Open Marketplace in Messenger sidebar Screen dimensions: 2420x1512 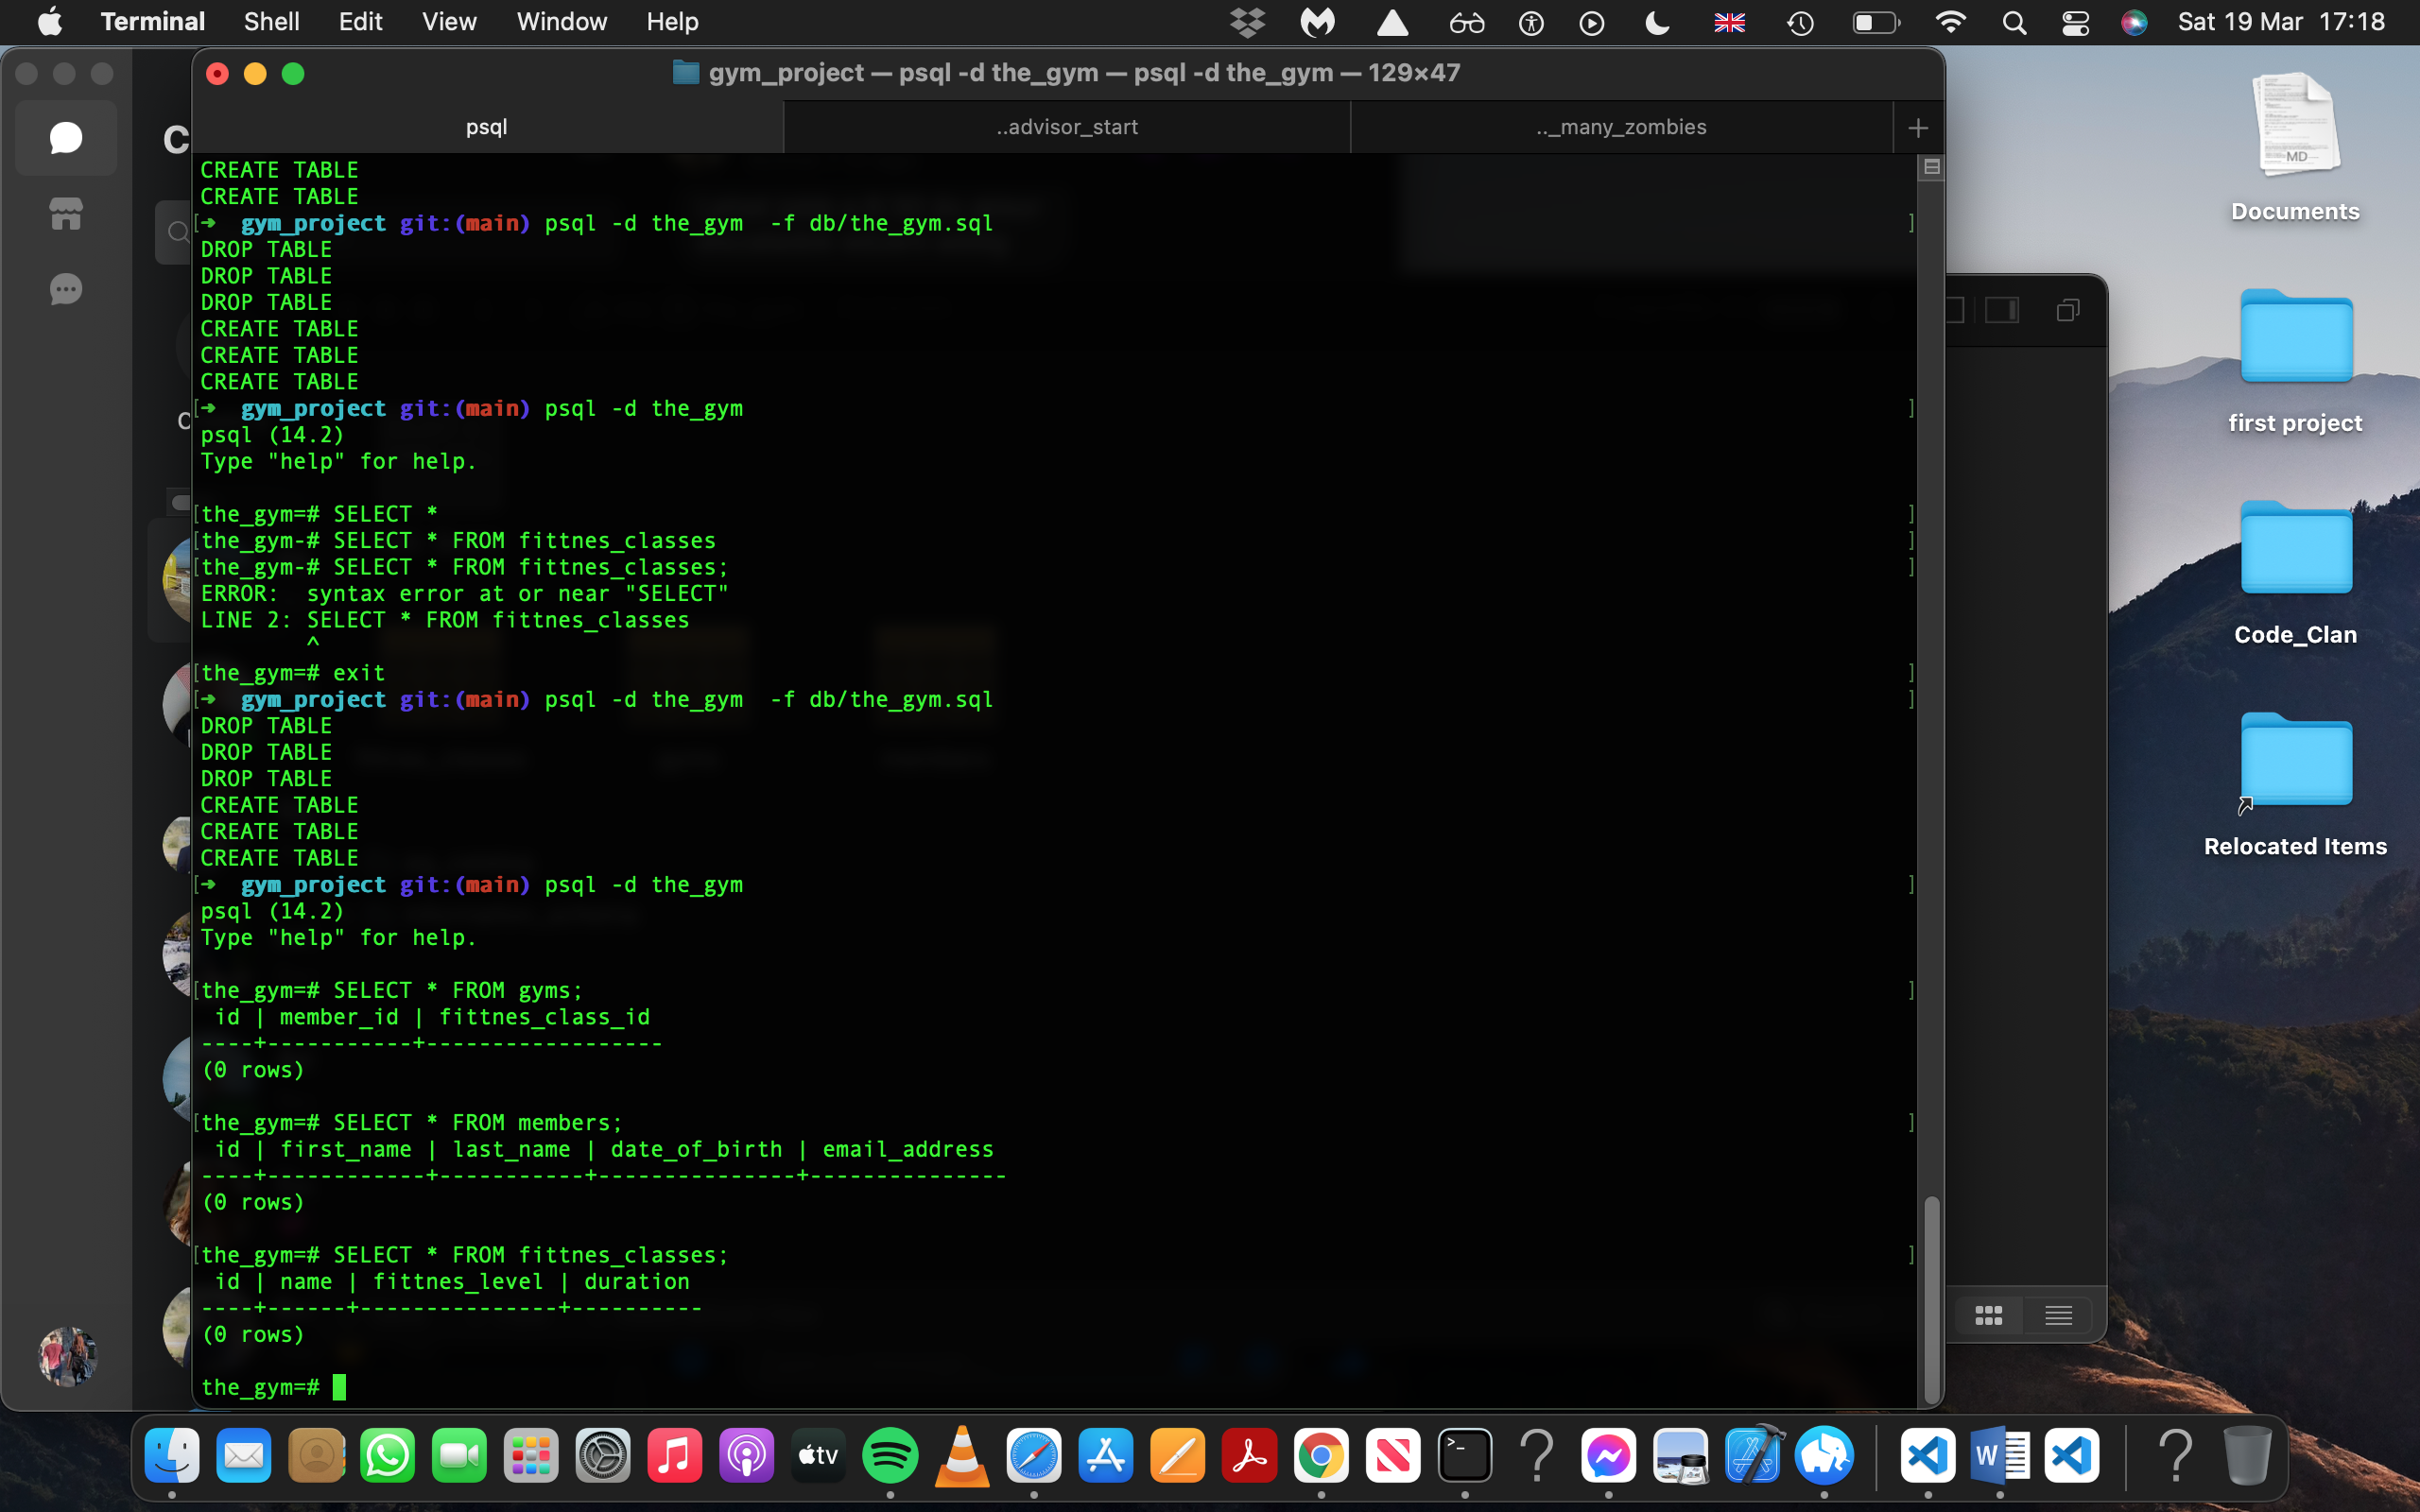point(66,213)
